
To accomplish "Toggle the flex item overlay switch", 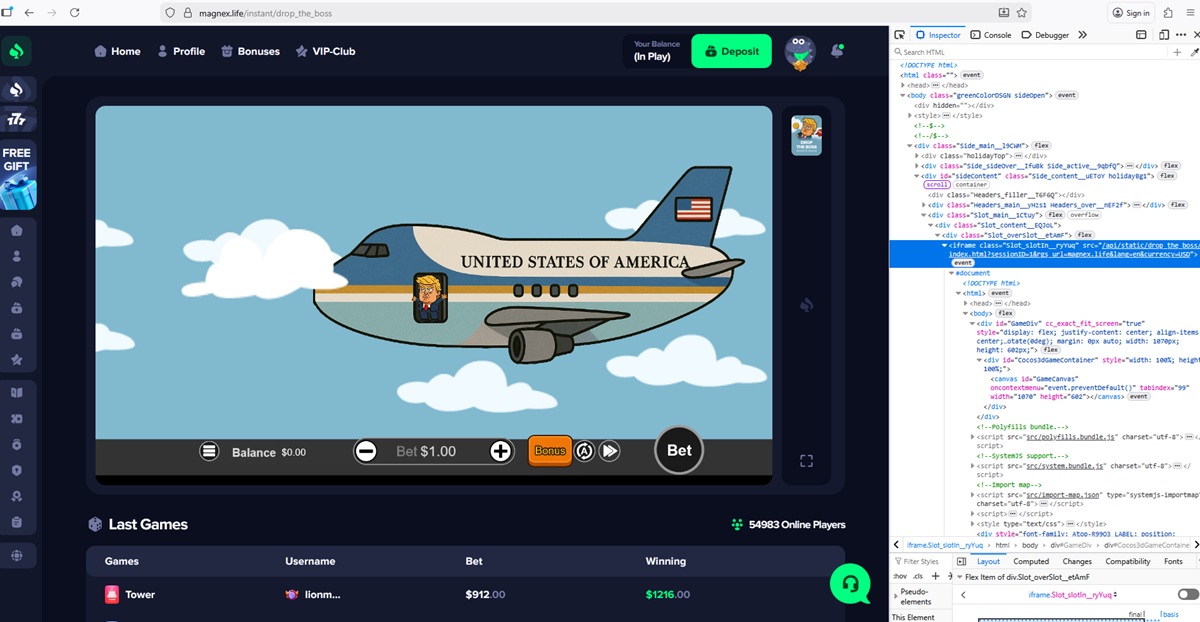I will coord(1187,595).
